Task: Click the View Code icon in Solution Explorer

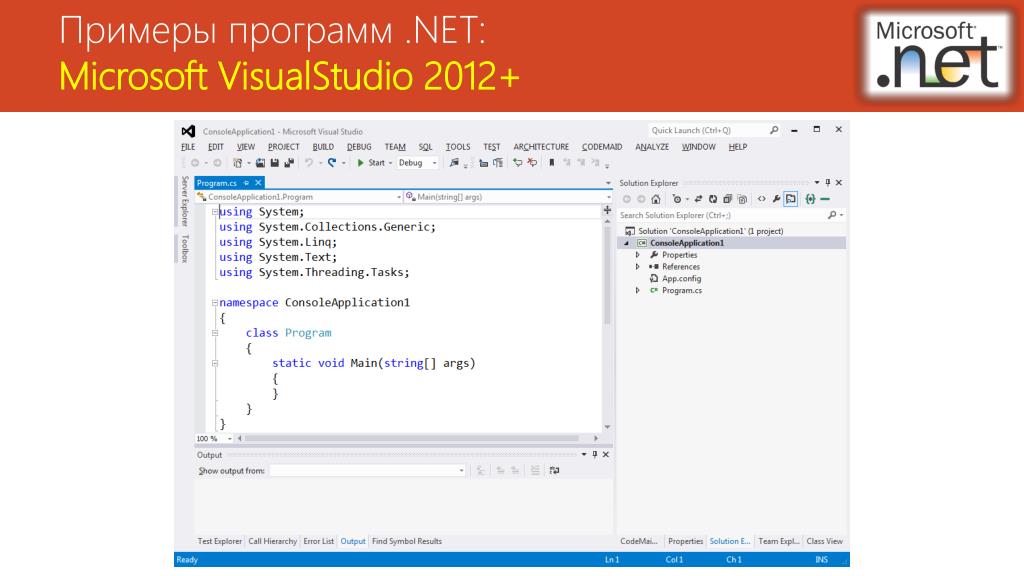Action: pyautogui.click(x=761, y=199)
